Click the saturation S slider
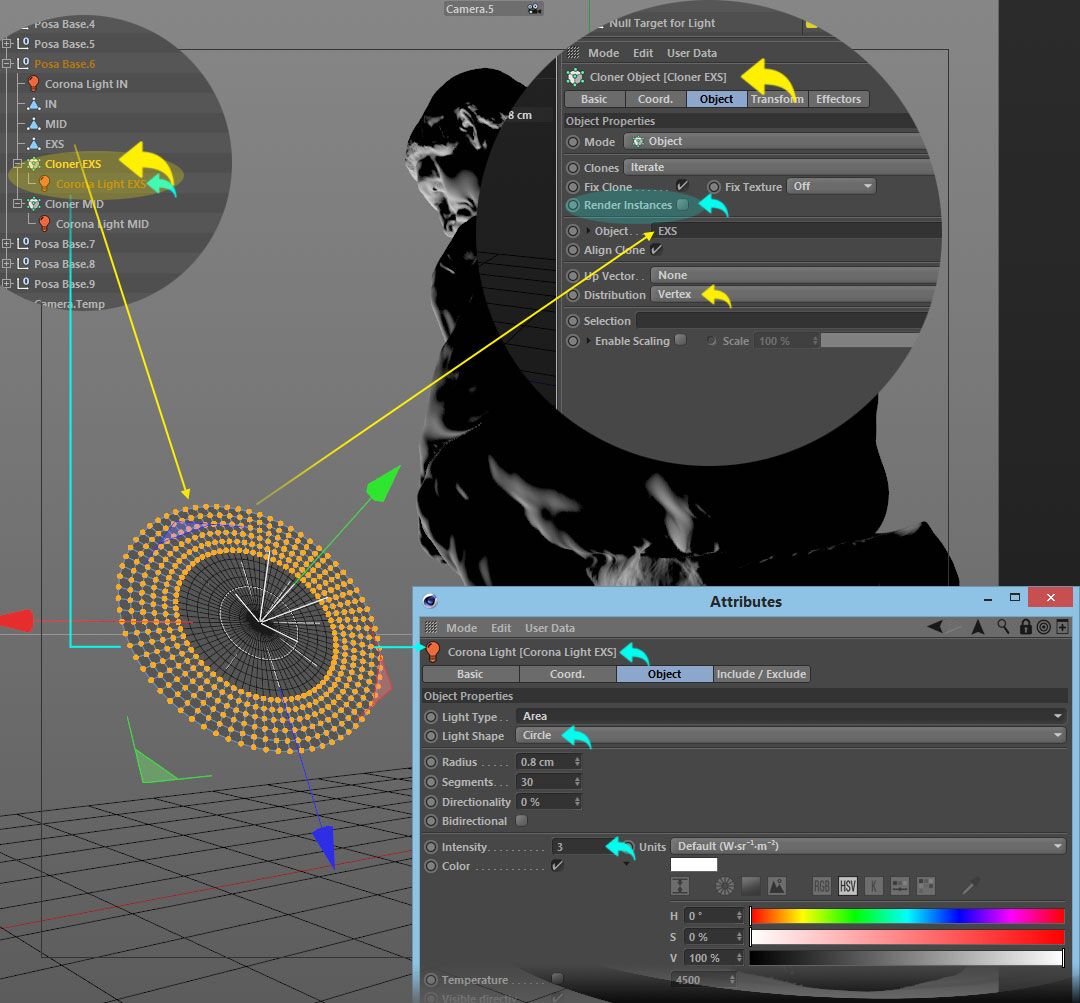1080x1003 pixels. (907, 937)
